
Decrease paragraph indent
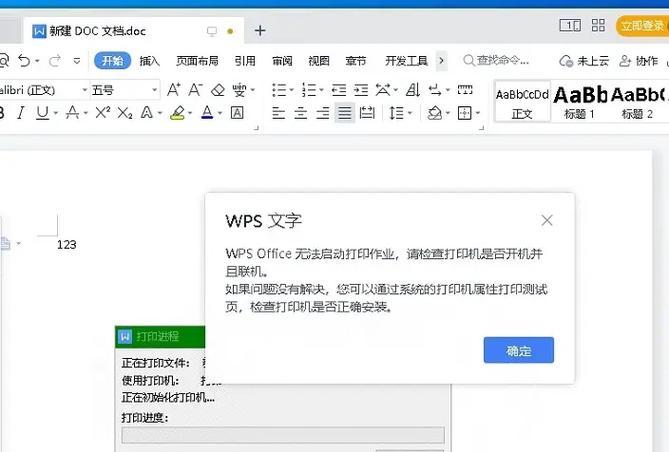[x=339, y=90]
